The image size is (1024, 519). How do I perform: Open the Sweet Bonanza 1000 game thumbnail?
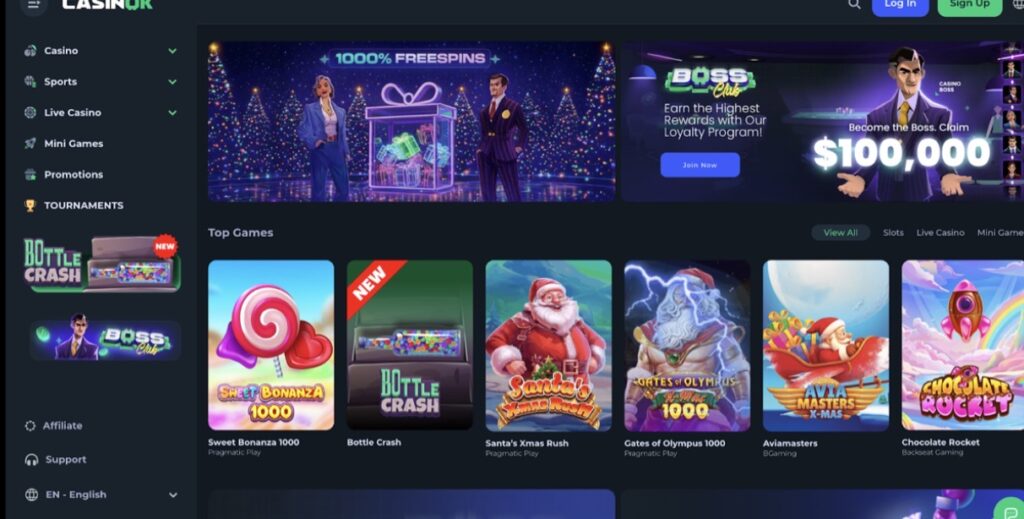[271, 345]
